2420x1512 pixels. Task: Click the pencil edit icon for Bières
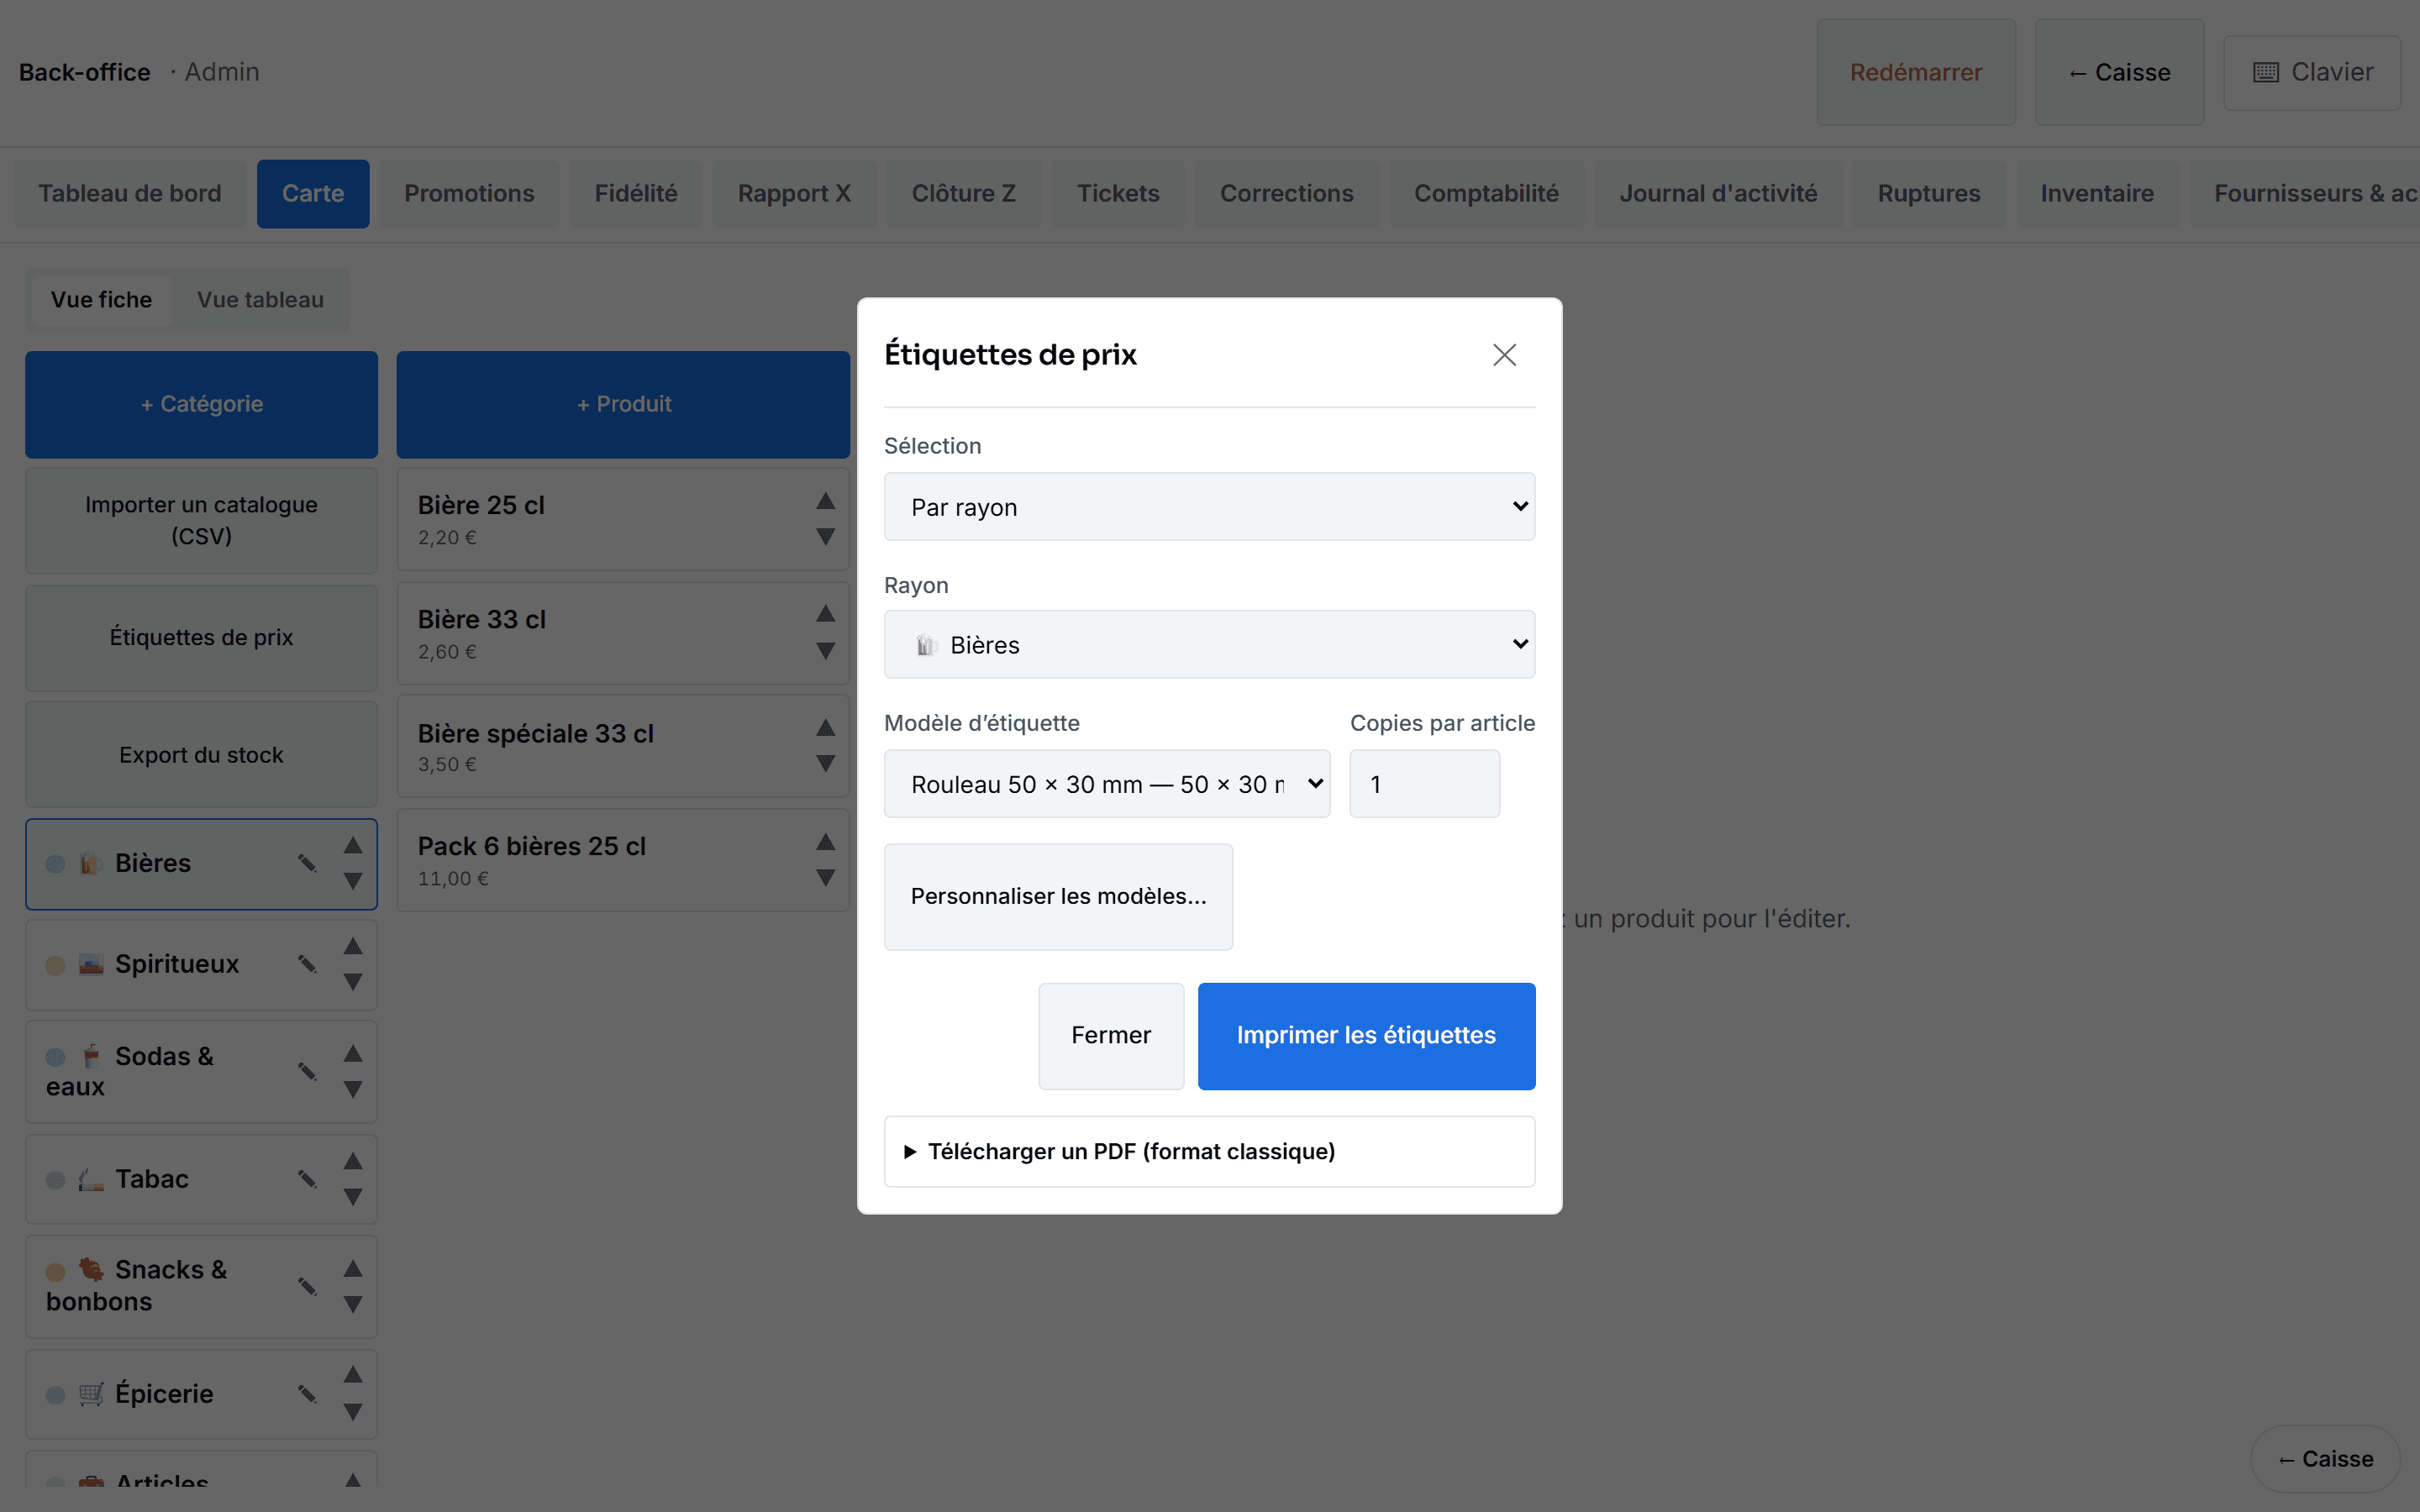[x=307, y=863]
